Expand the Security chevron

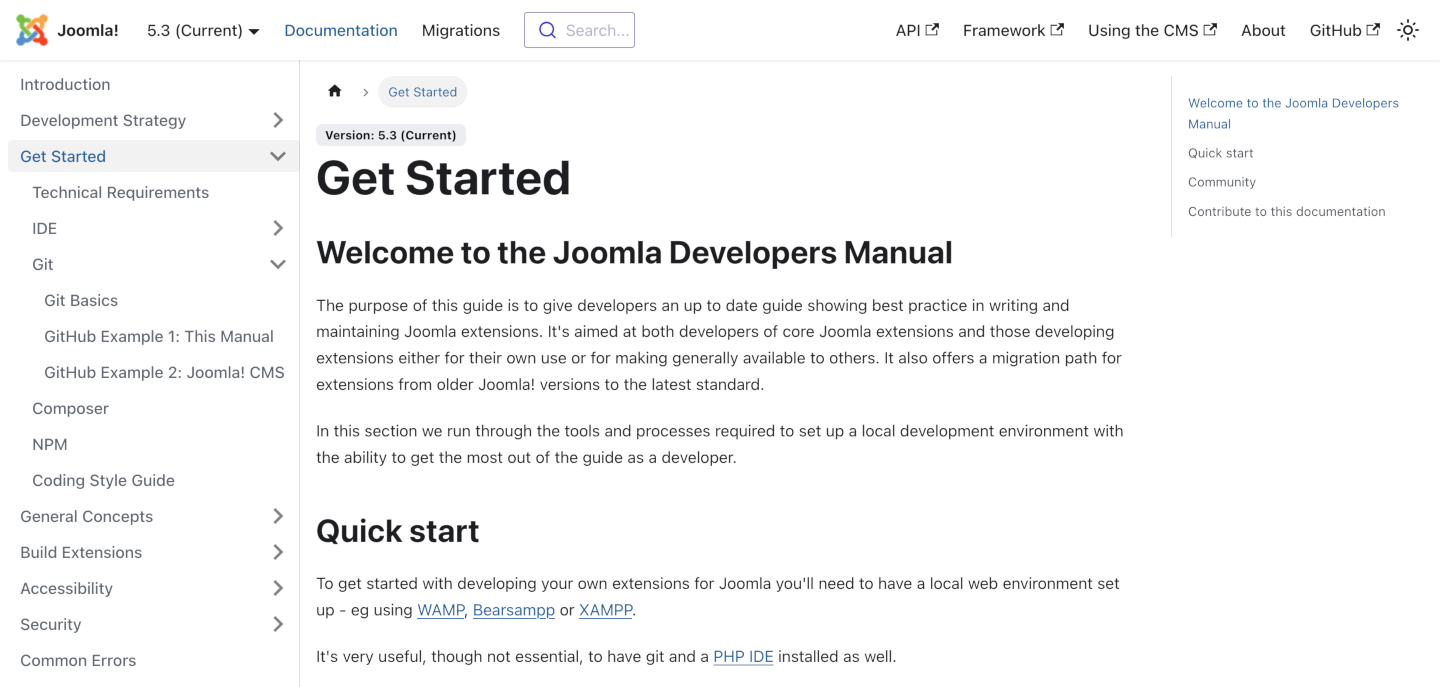click(278, 624)
